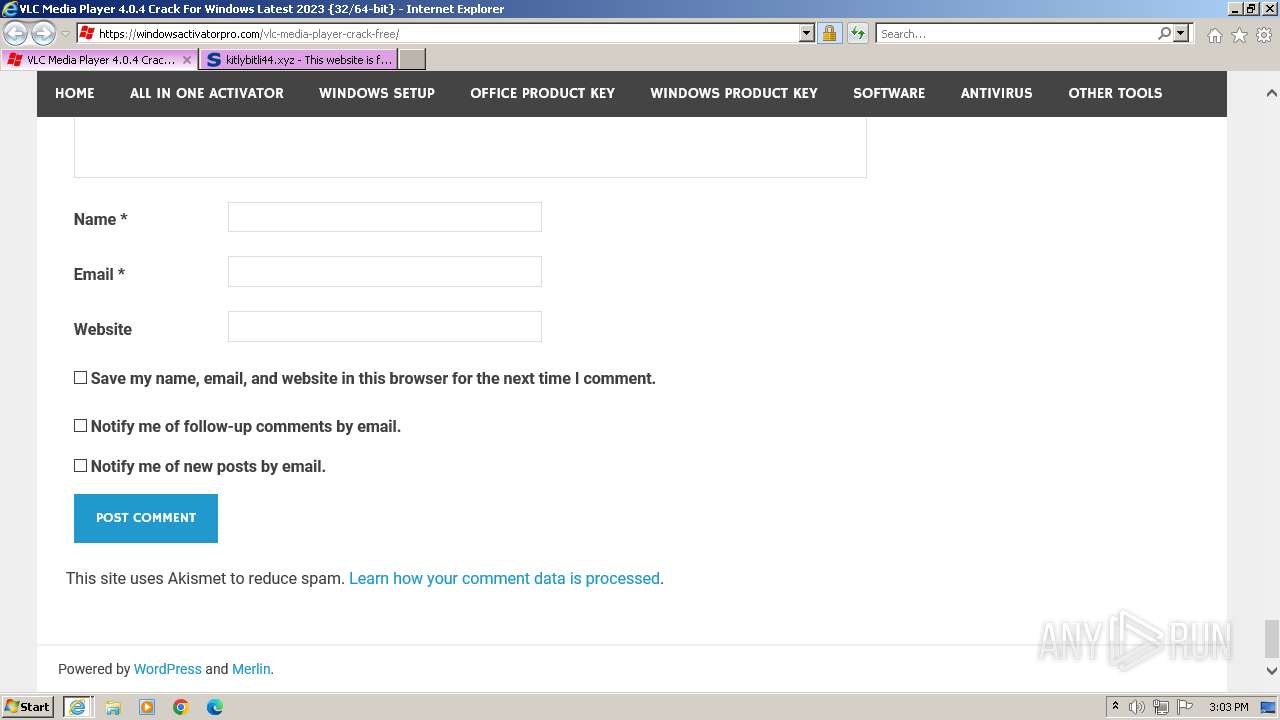
Task: Click the search magnifier icon
Action: pyautogui.click(x=1164, y=34)
